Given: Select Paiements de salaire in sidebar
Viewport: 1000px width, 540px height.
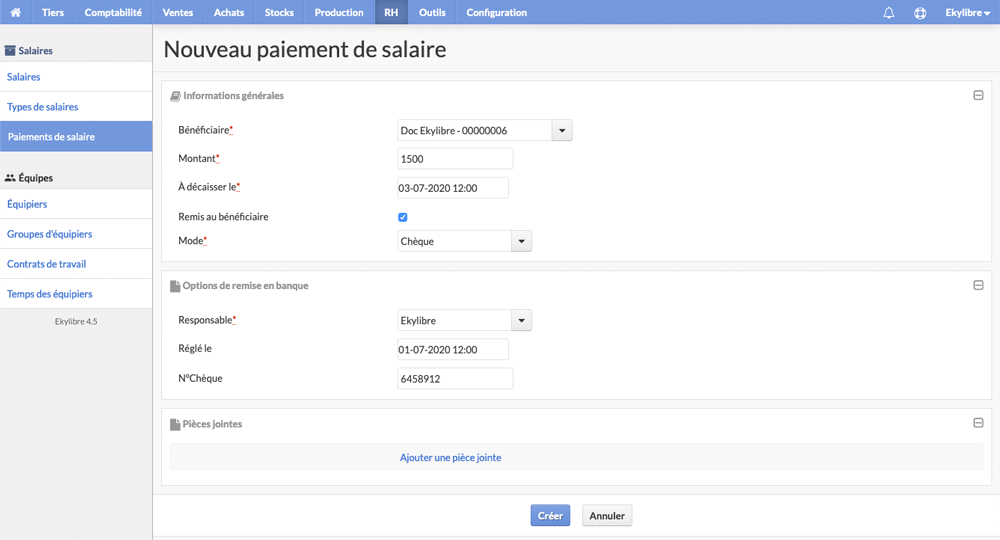Looking at the screenshot, I should coord(76,136).
